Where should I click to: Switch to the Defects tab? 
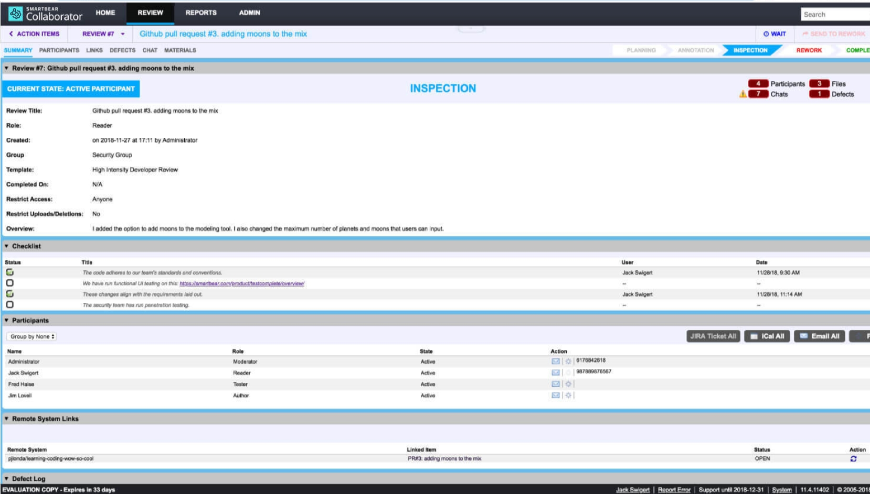[x=122, y=49]
